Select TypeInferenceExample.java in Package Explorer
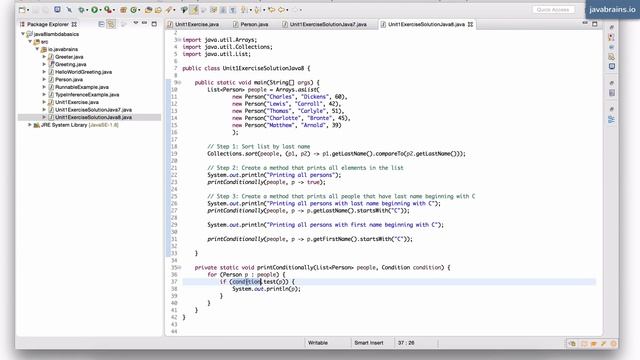 point(87,95)
